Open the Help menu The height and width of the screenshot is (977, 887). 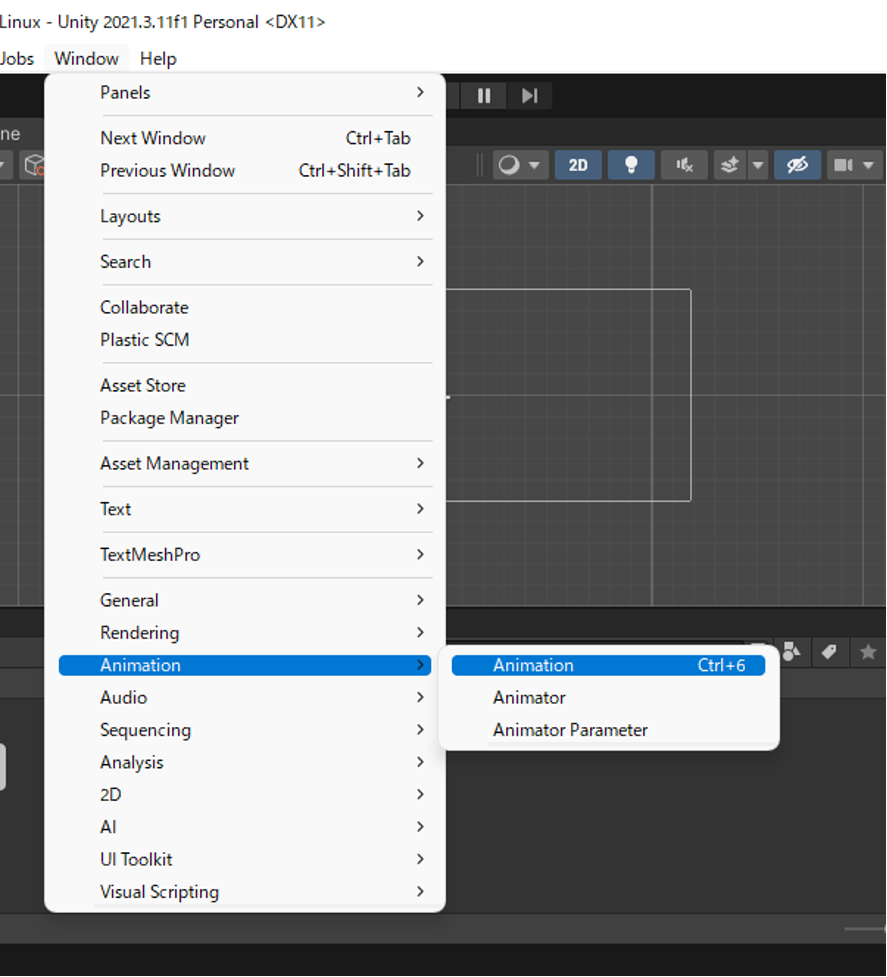click(158, 59)
